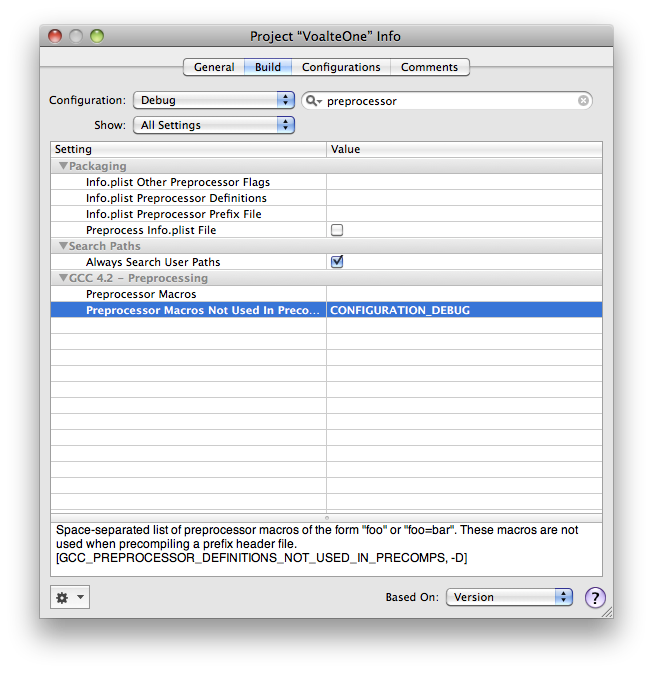Image resolution: width=653 pixels, height=673 pixels.
Task: Switch to the General tab
Action: coord(214,67)
